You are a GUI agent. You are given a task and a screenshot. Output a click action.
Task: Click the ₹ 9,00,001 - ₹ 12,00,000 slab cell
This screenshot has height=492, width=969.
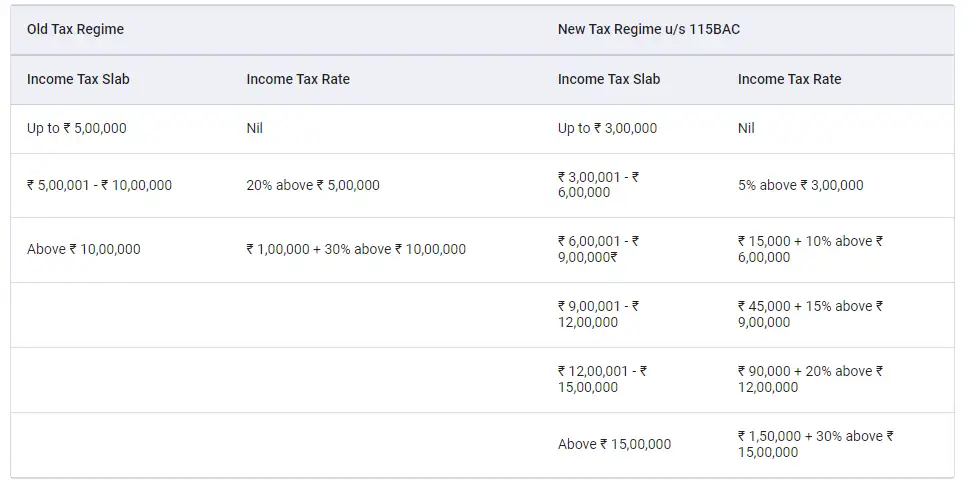pyautogui.click(x=598, y=314)
